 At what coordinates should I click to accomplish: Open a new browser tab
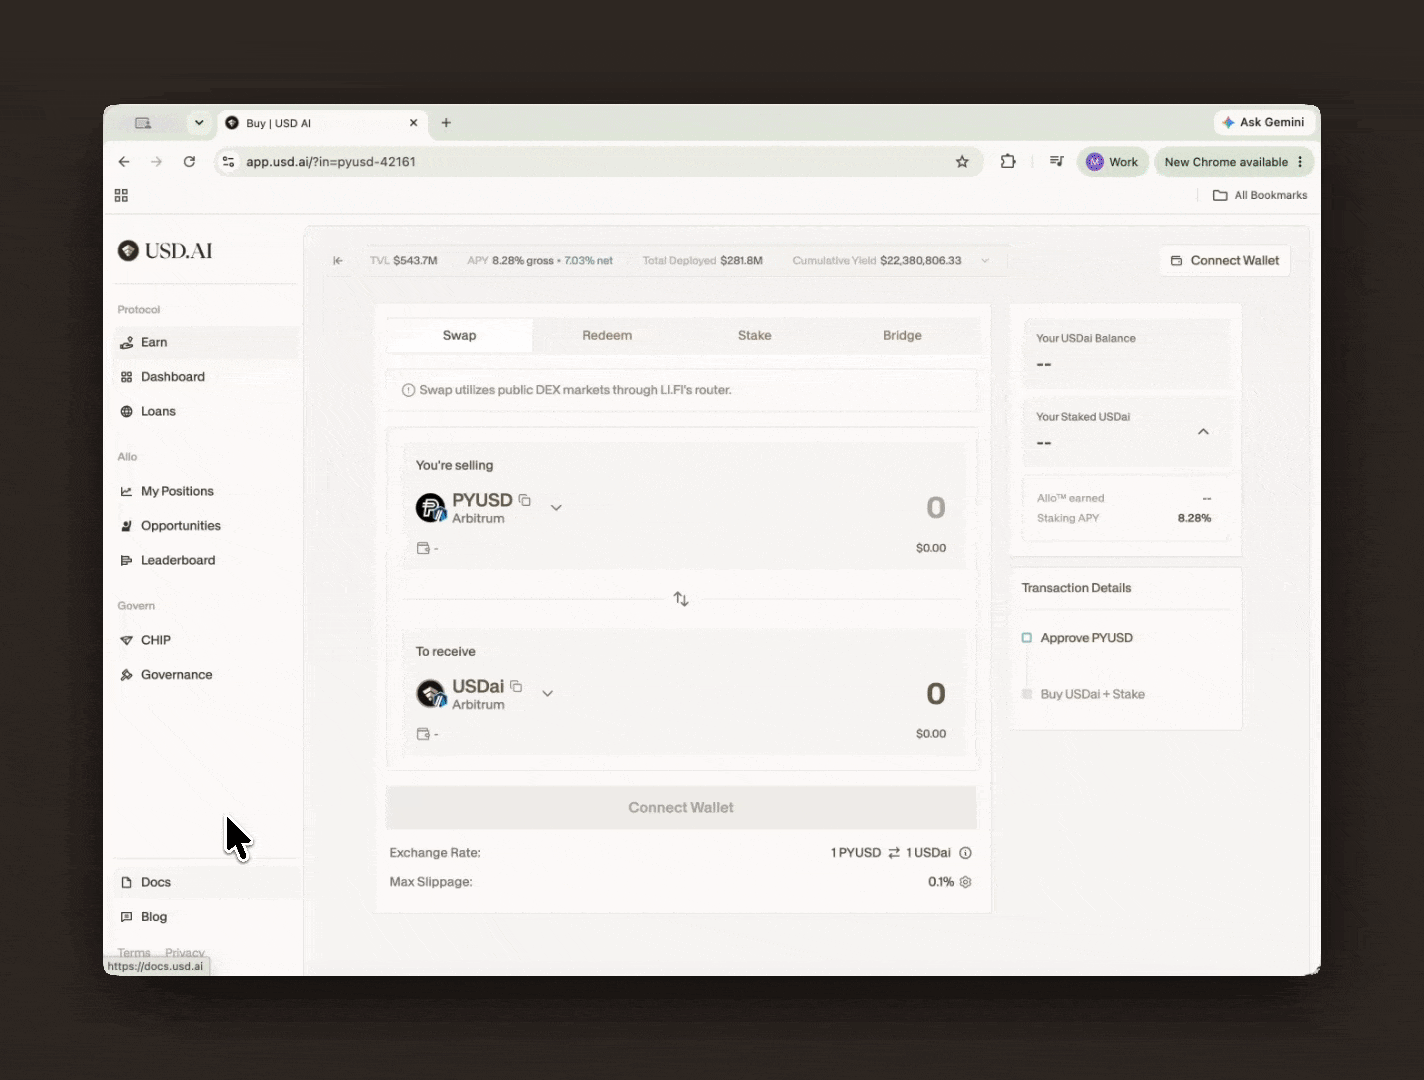tap(446, 123)
